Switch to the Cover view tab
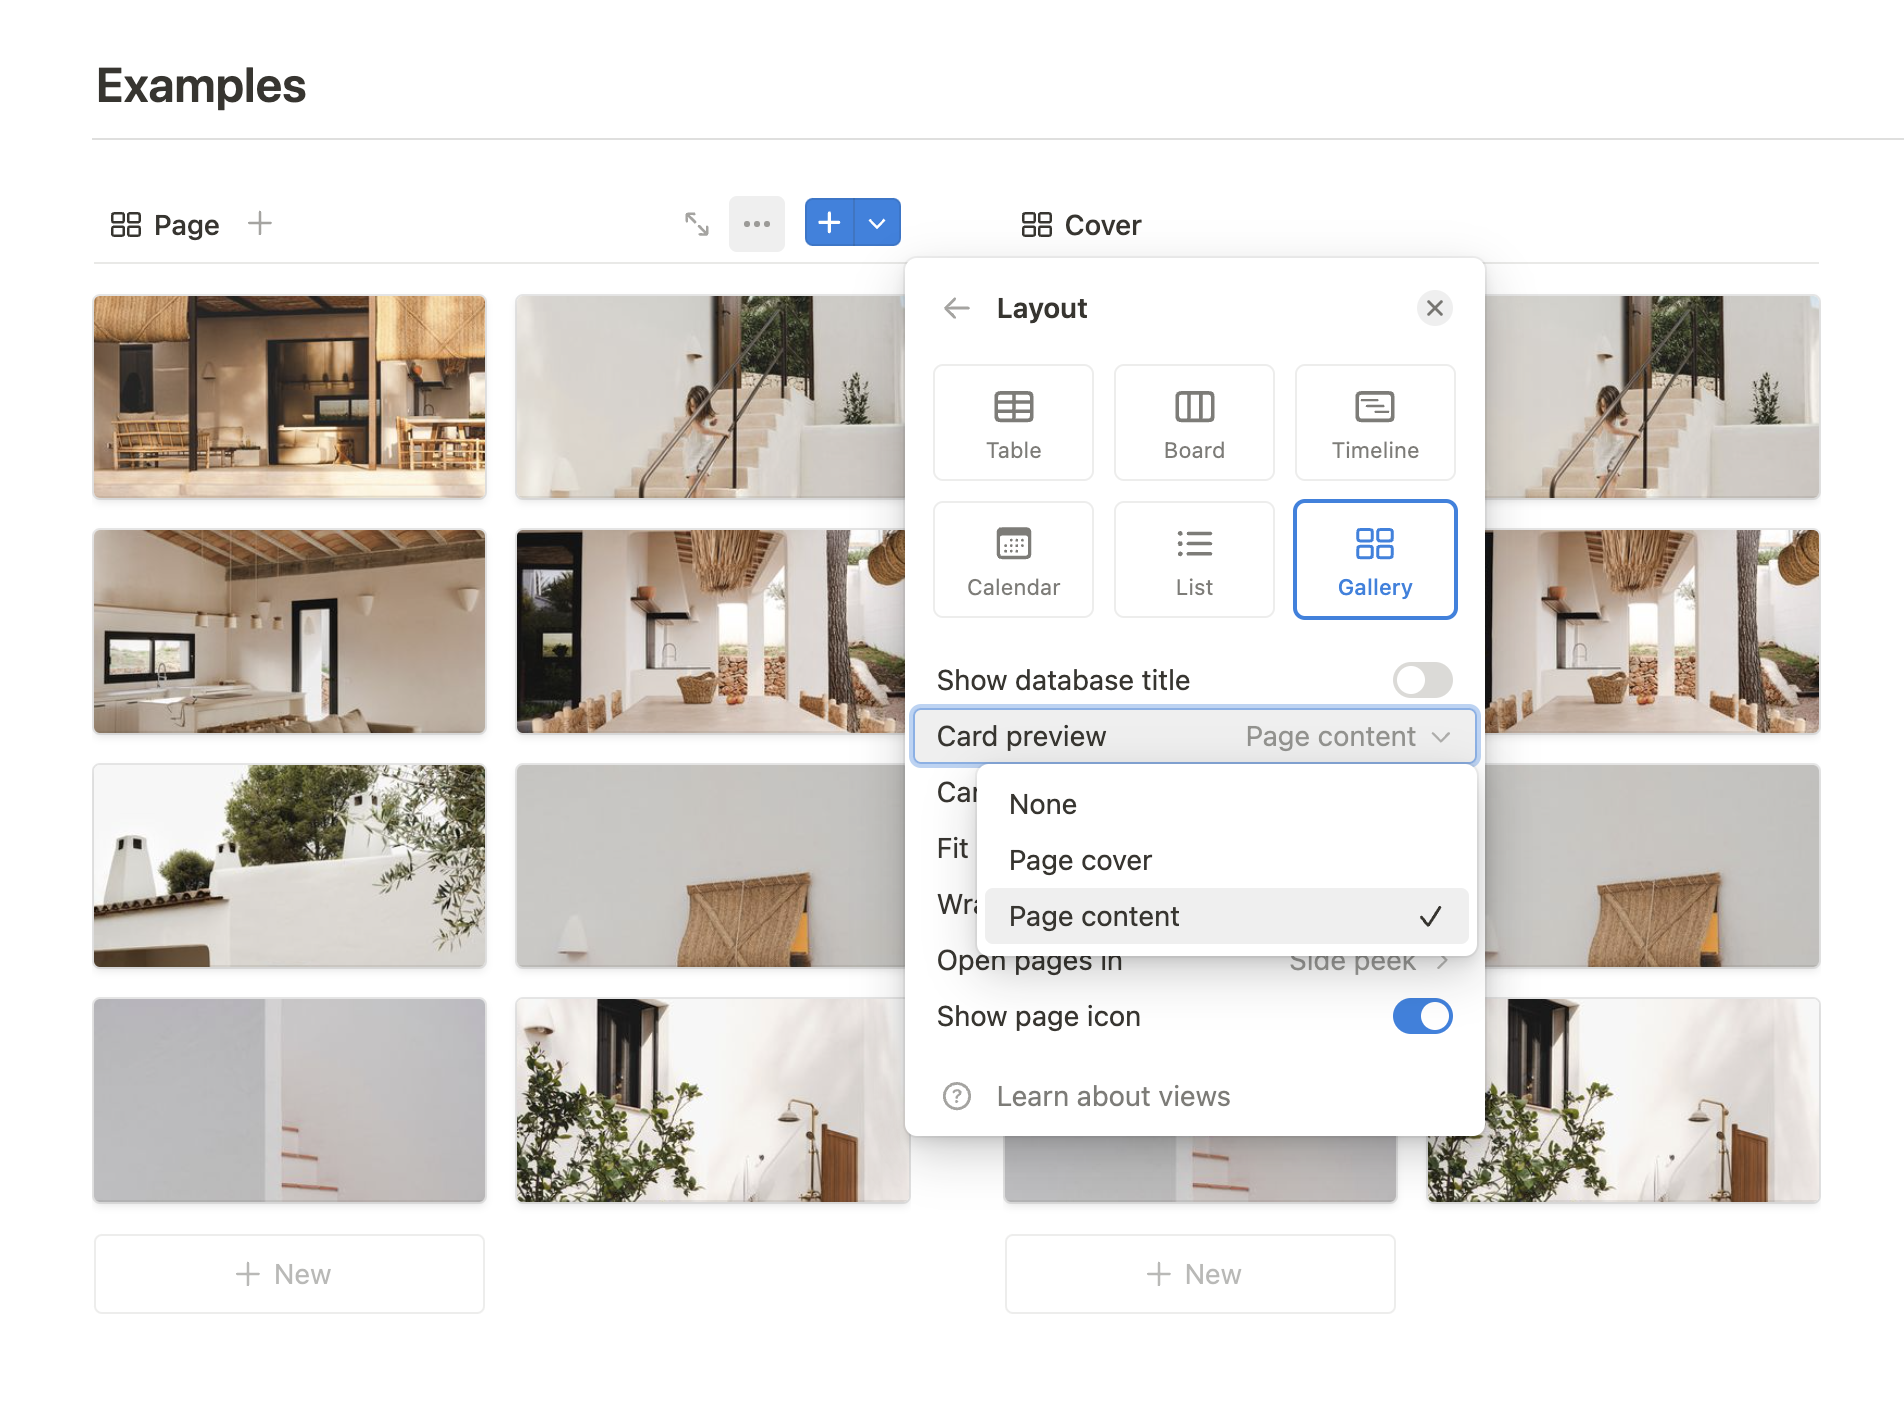 tap(1079, 224)
